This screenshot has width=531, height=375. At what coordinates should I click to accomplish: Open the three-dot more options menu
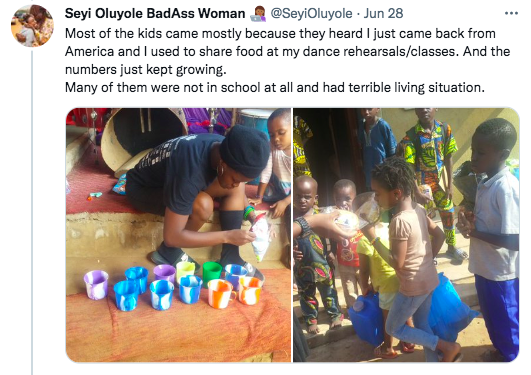click(x=511, y=14)
